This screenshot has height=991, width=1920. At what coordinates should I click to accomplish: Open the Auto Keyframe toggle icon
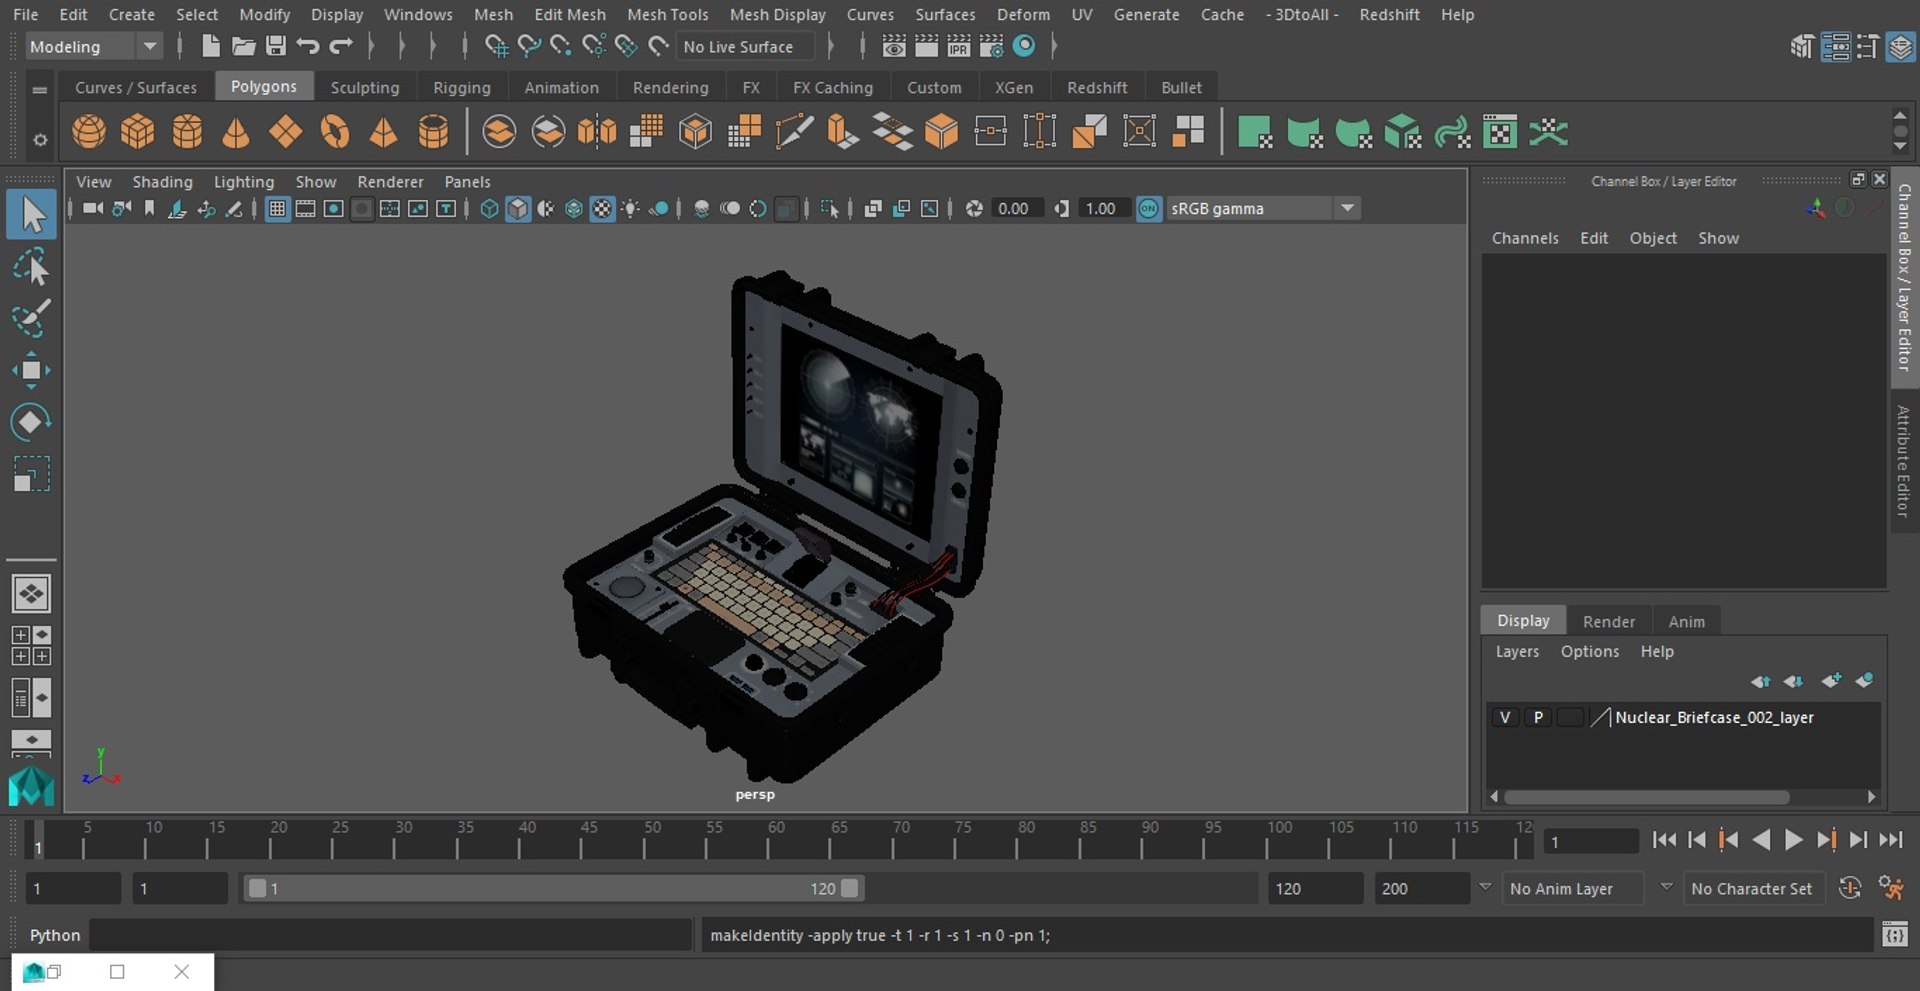coord(1850,888)
